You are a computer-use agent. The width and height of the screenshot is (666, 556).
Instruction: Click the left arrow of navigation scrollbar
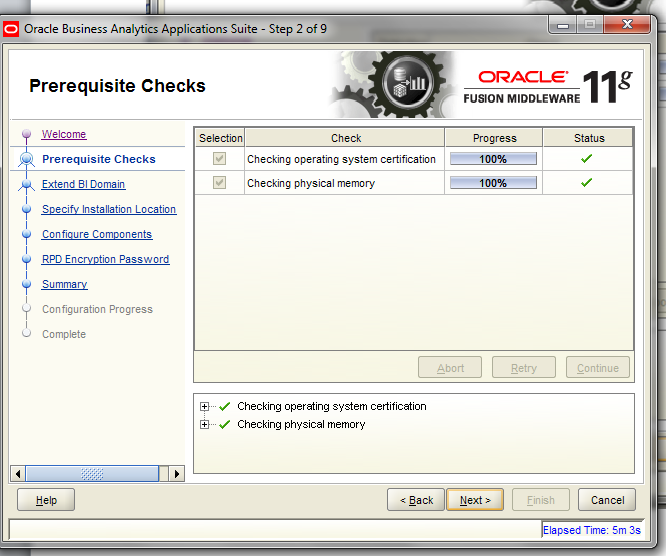coord(17,474)
